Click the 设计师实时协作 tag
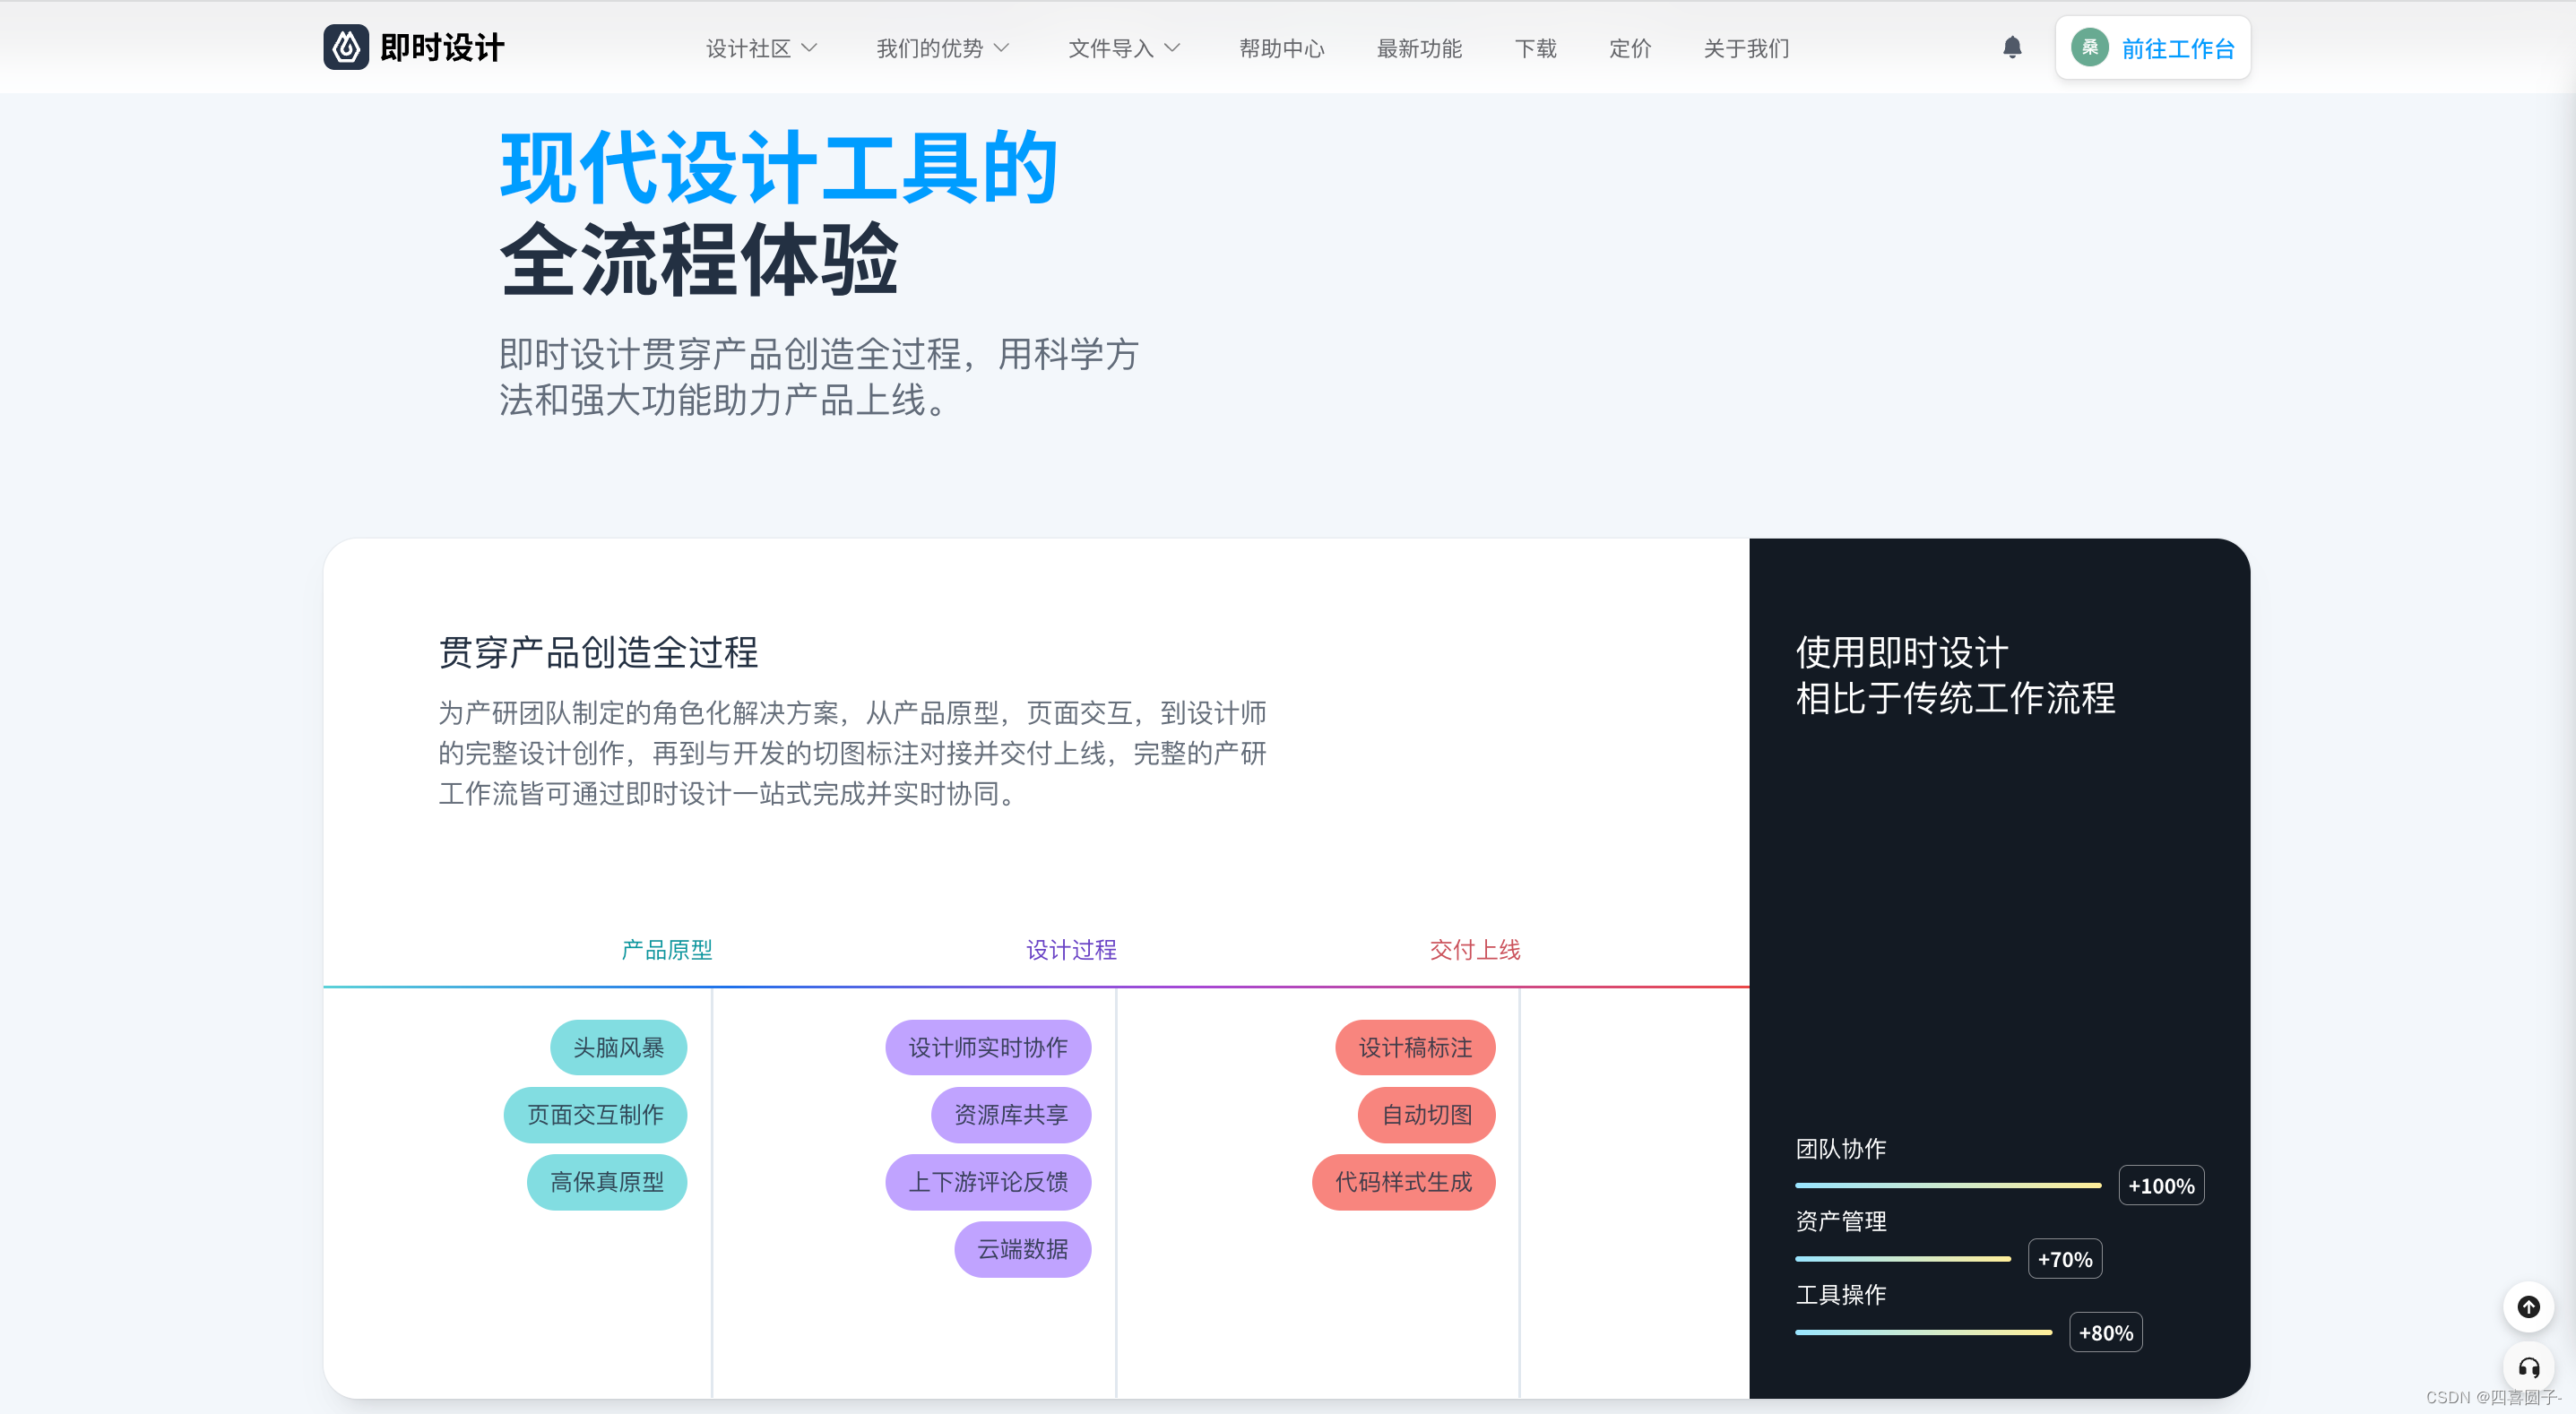 click(988, 1047)
